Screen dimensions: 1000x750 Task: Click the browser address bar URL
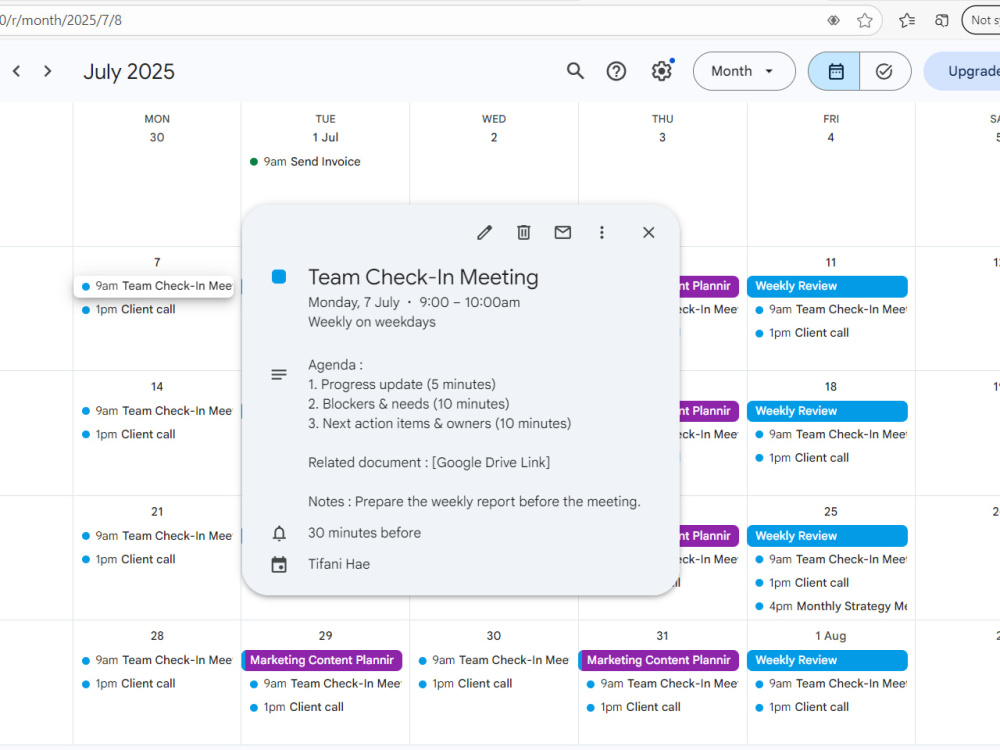pos(61,20)
